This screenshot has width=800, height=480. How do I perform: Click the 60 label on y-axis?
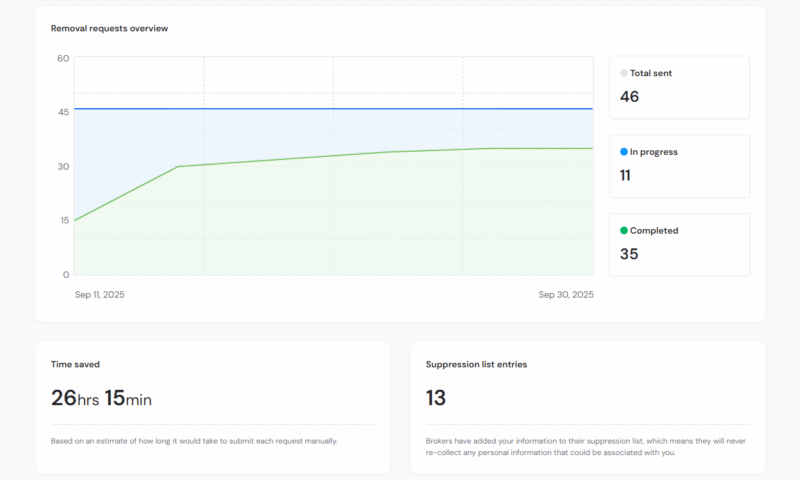pyautogui.click(x=63, y=58)
